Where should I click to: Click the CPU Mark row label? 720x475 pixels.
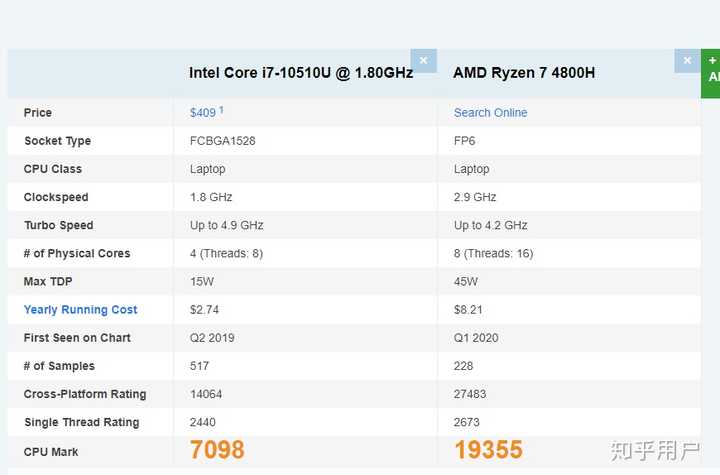tap(51, 452)
